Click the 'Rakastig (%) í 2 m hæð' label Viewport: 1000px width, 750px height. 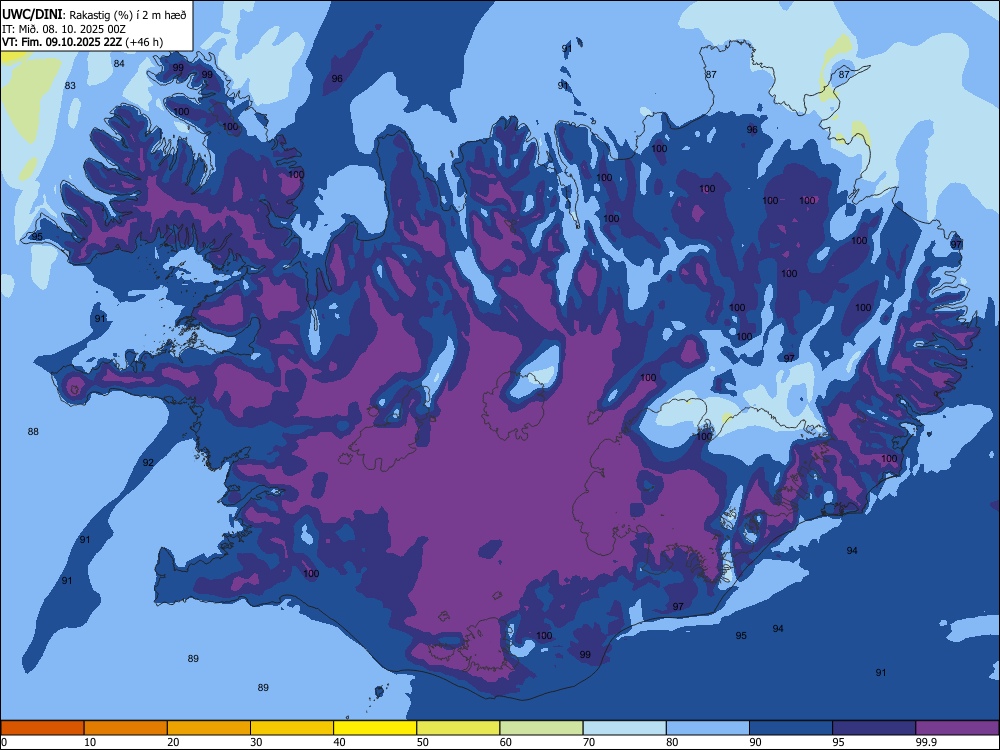pos(128,15)
